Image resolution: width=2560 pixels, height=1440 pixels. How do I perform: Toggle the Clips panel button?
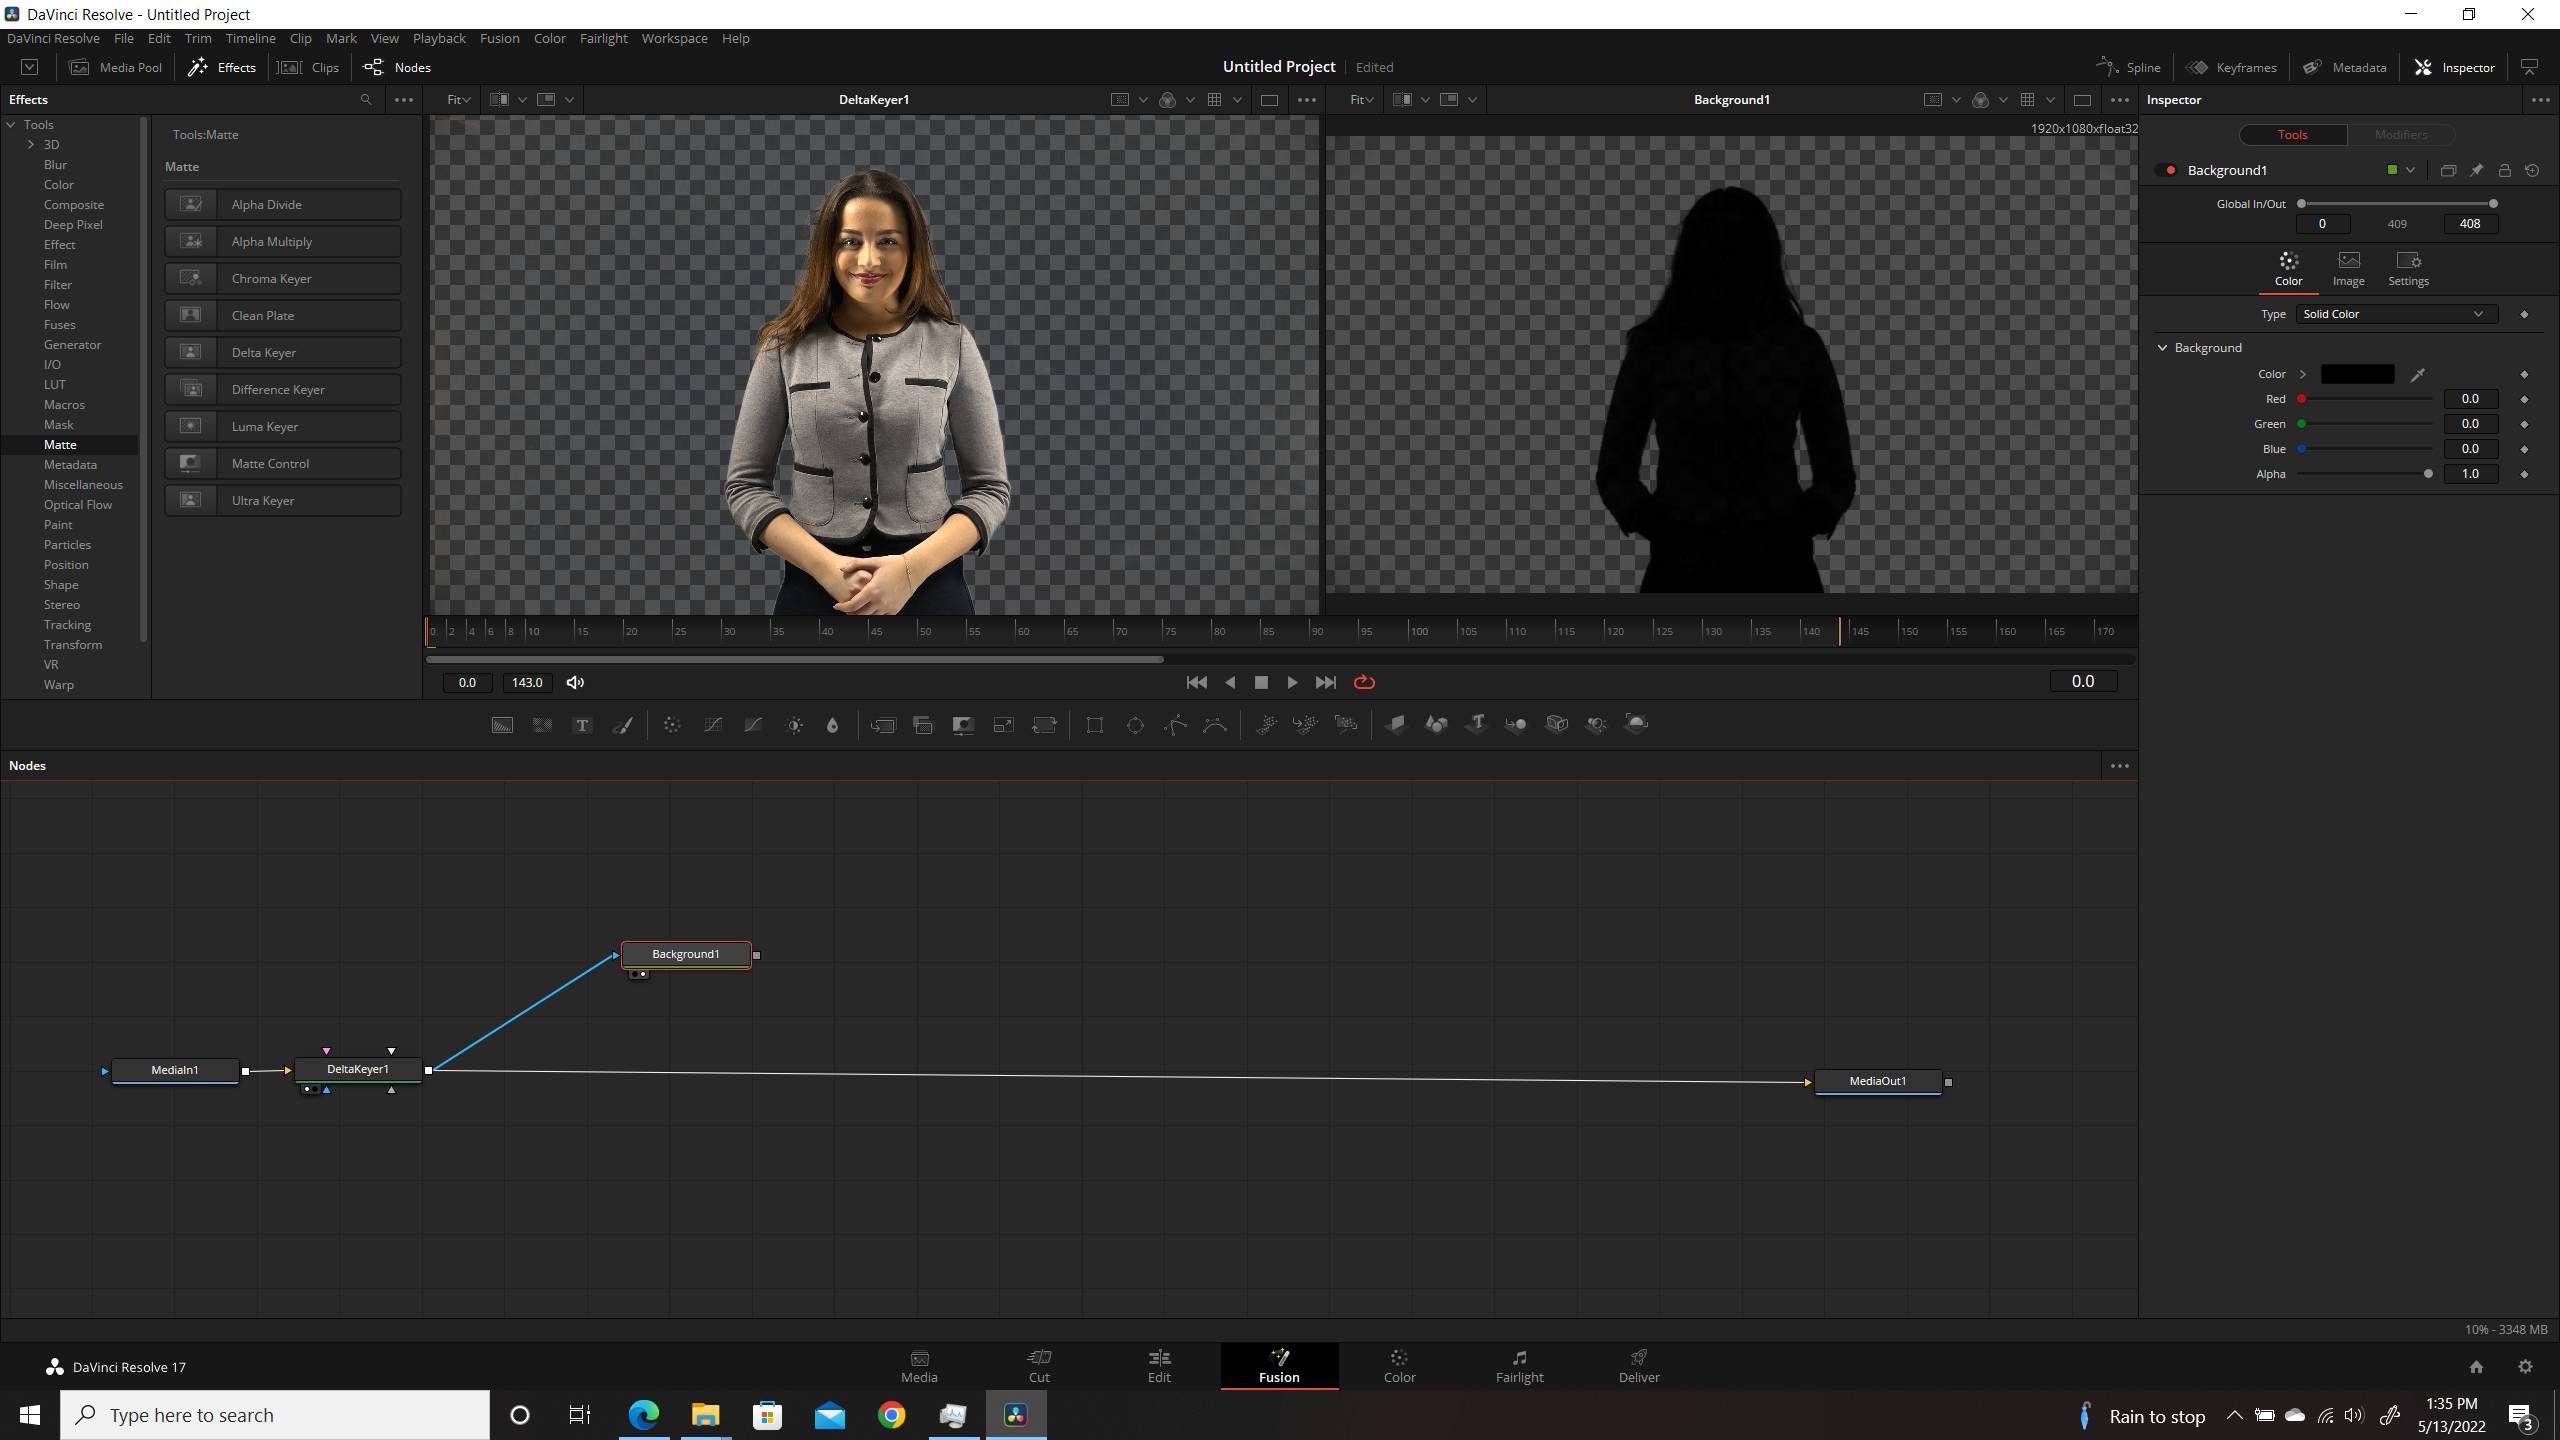click(x=309, y=67)
